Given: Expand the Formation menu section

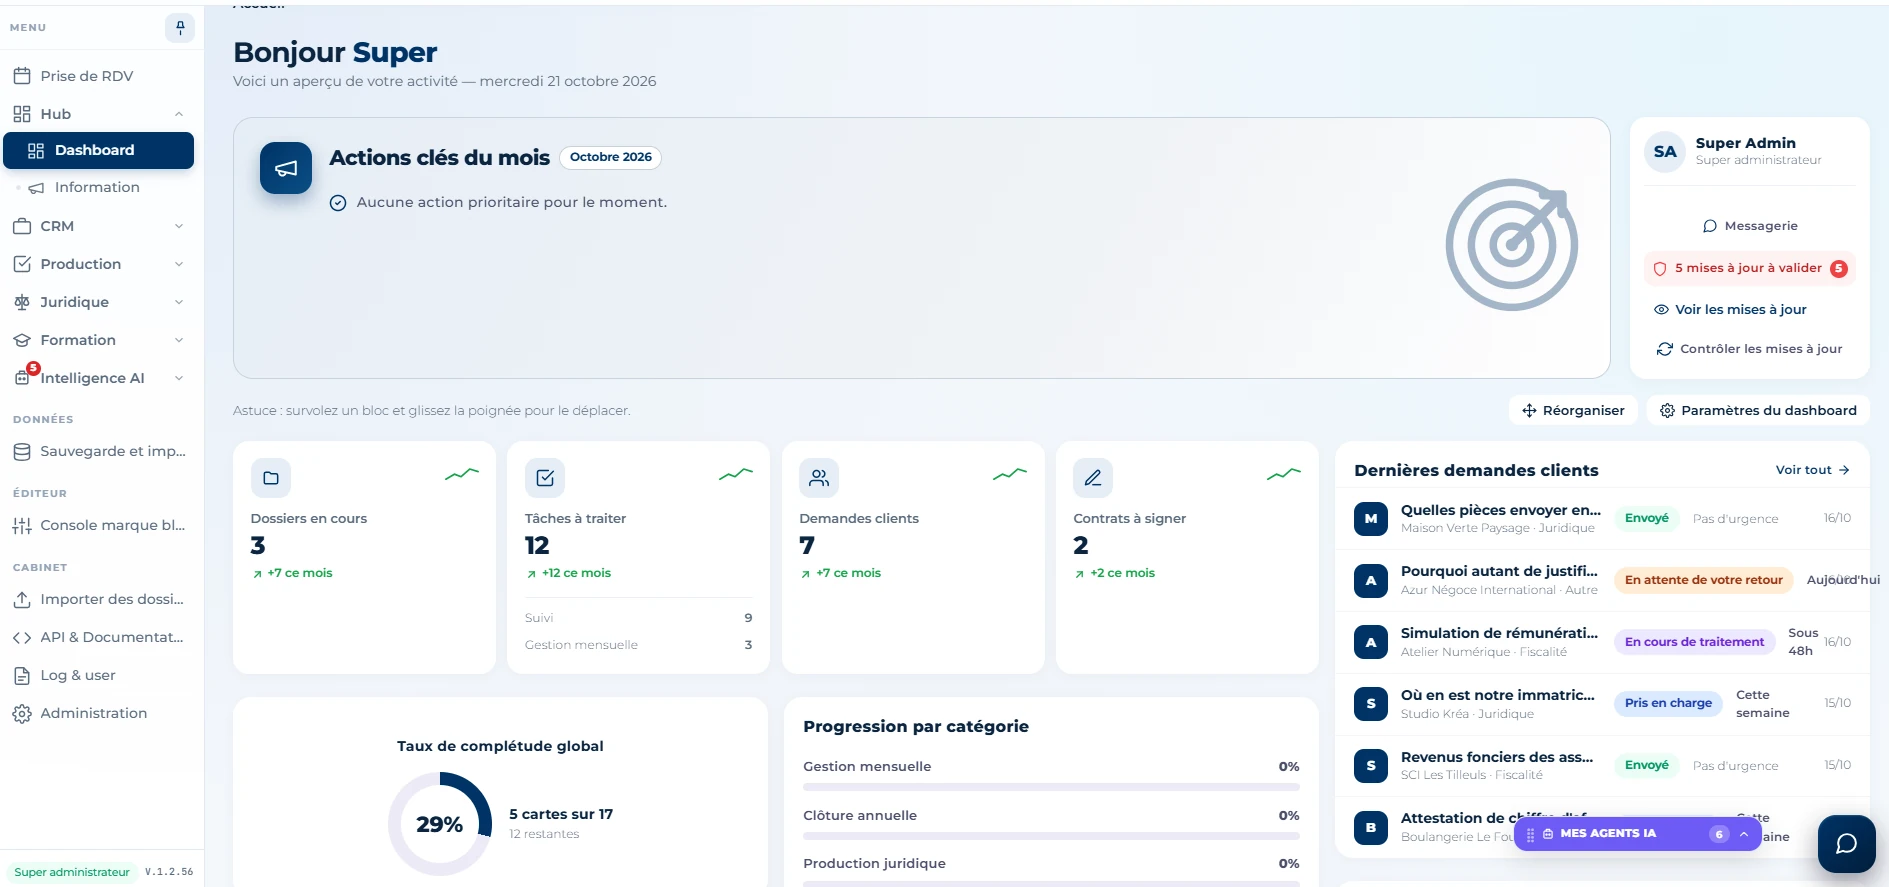Looking at the screenshot, I should pyautogui.click(x=179, y=340).
